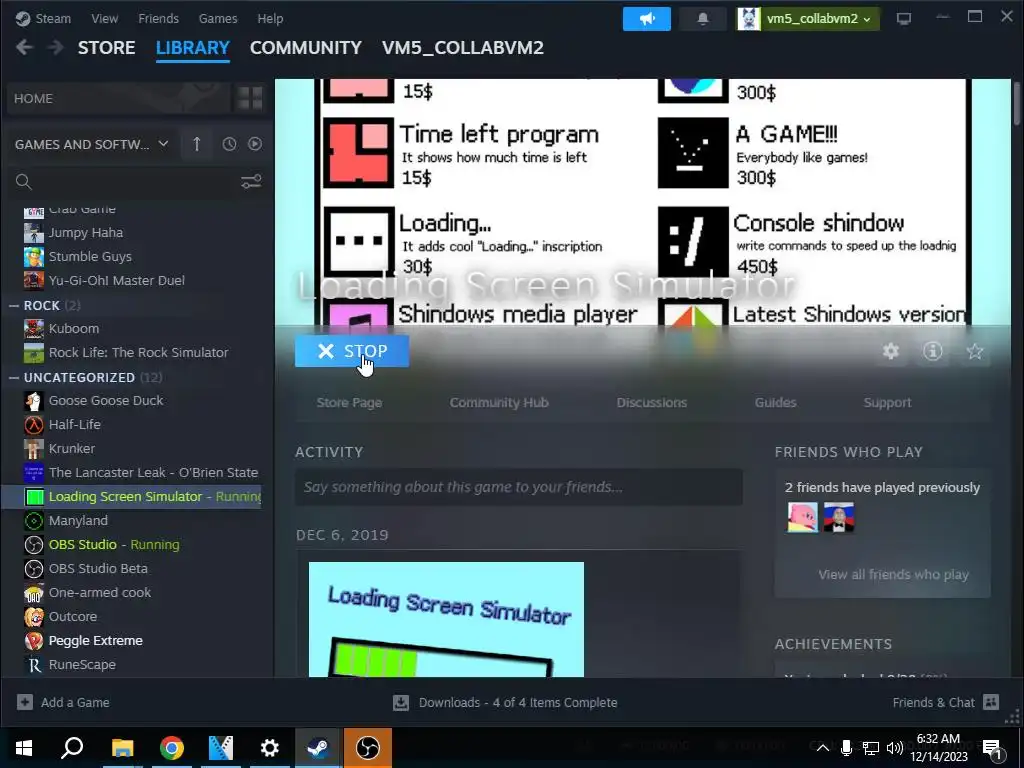Click the Steam announcements megaphone icon
This screenshot has width=1024, height=768.
[x=647, y=19]
